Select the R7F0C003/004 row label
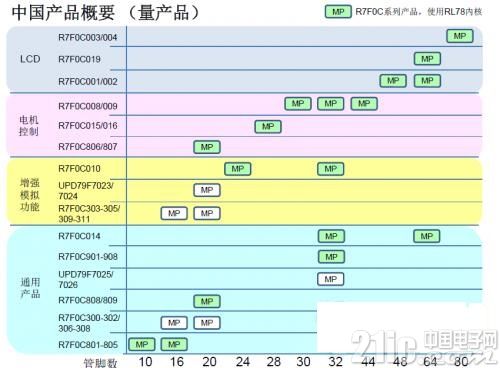The image size is (500, 368). [x=88, y=37]
